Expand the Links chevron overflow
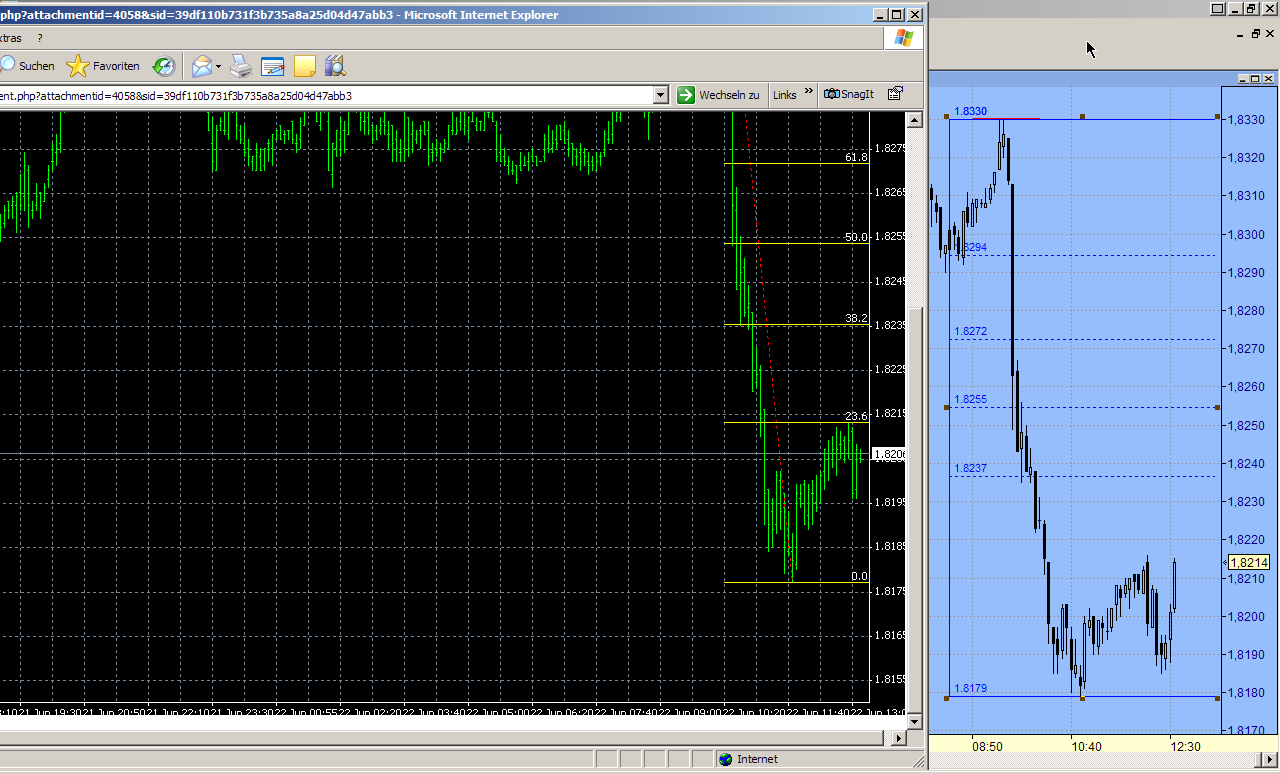1280x774 pixels. click(x=809, y=92)
